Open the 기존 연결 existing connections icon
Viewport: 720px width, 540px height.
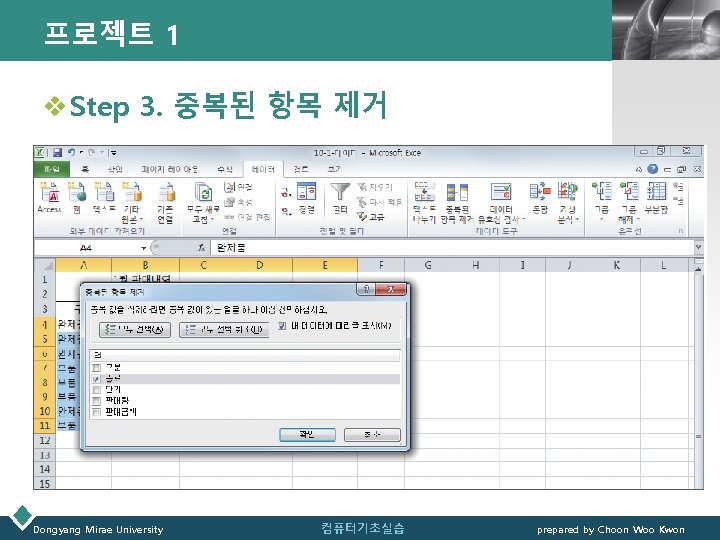(x=165, y=192)
